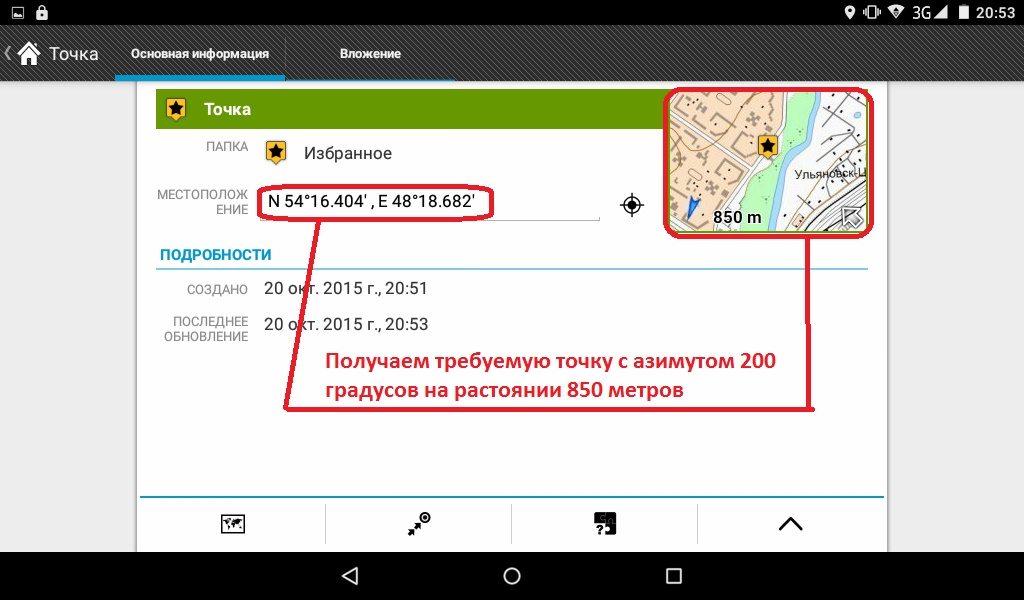Tap the star point icon in green header
Image resolution: width=1024 pixels, height=600 pixels.
pyautogui.click(x=176, y=109)
